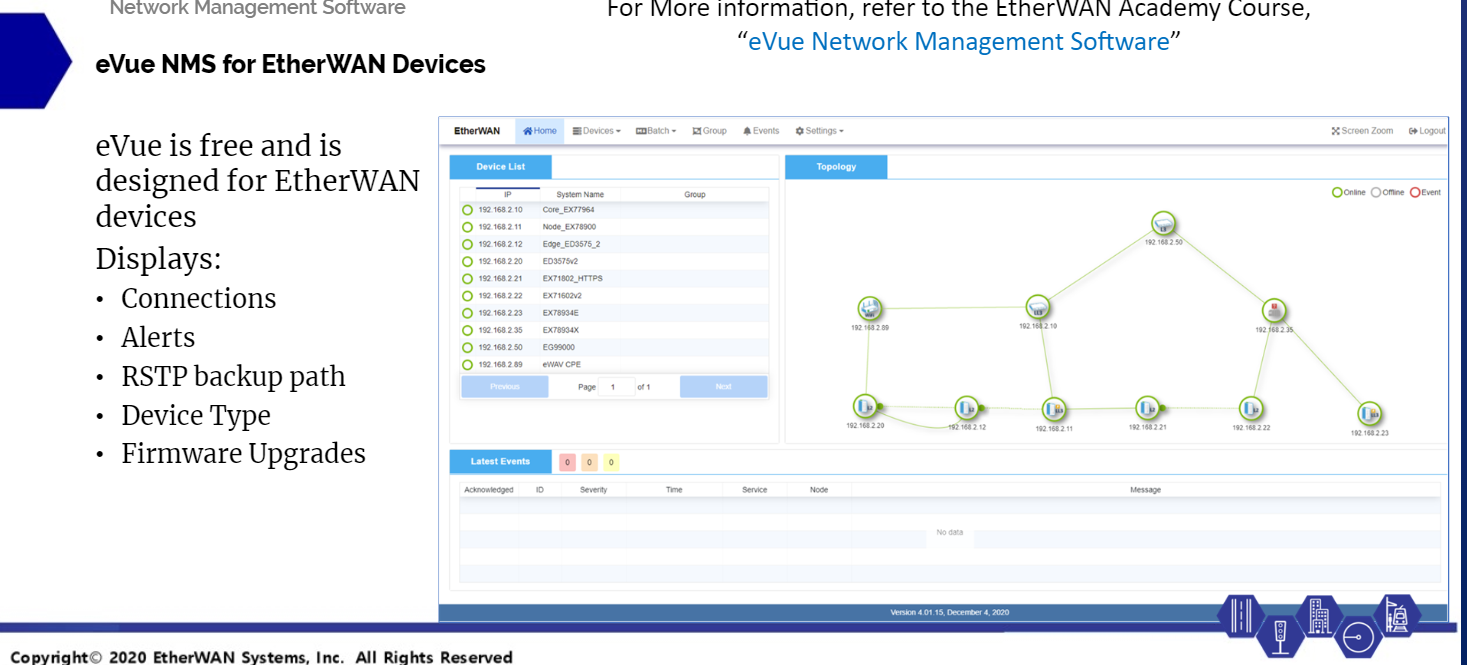Click the status circle beside EX78934X
Screen dimensions: 1467x665
[x=467, y=330]
